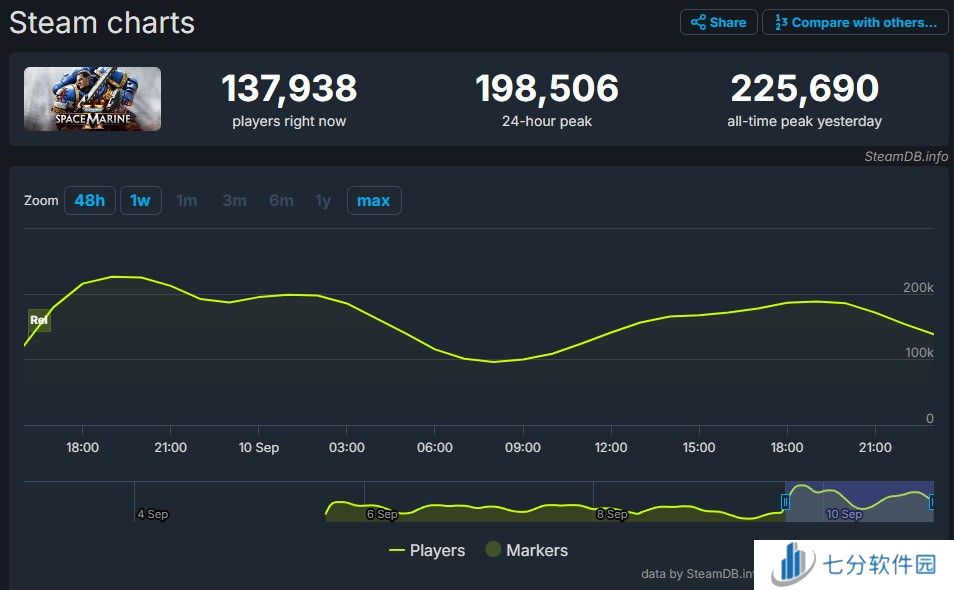
Task: Set chart zoom to 48h
Action: click(x=89, y=200)
